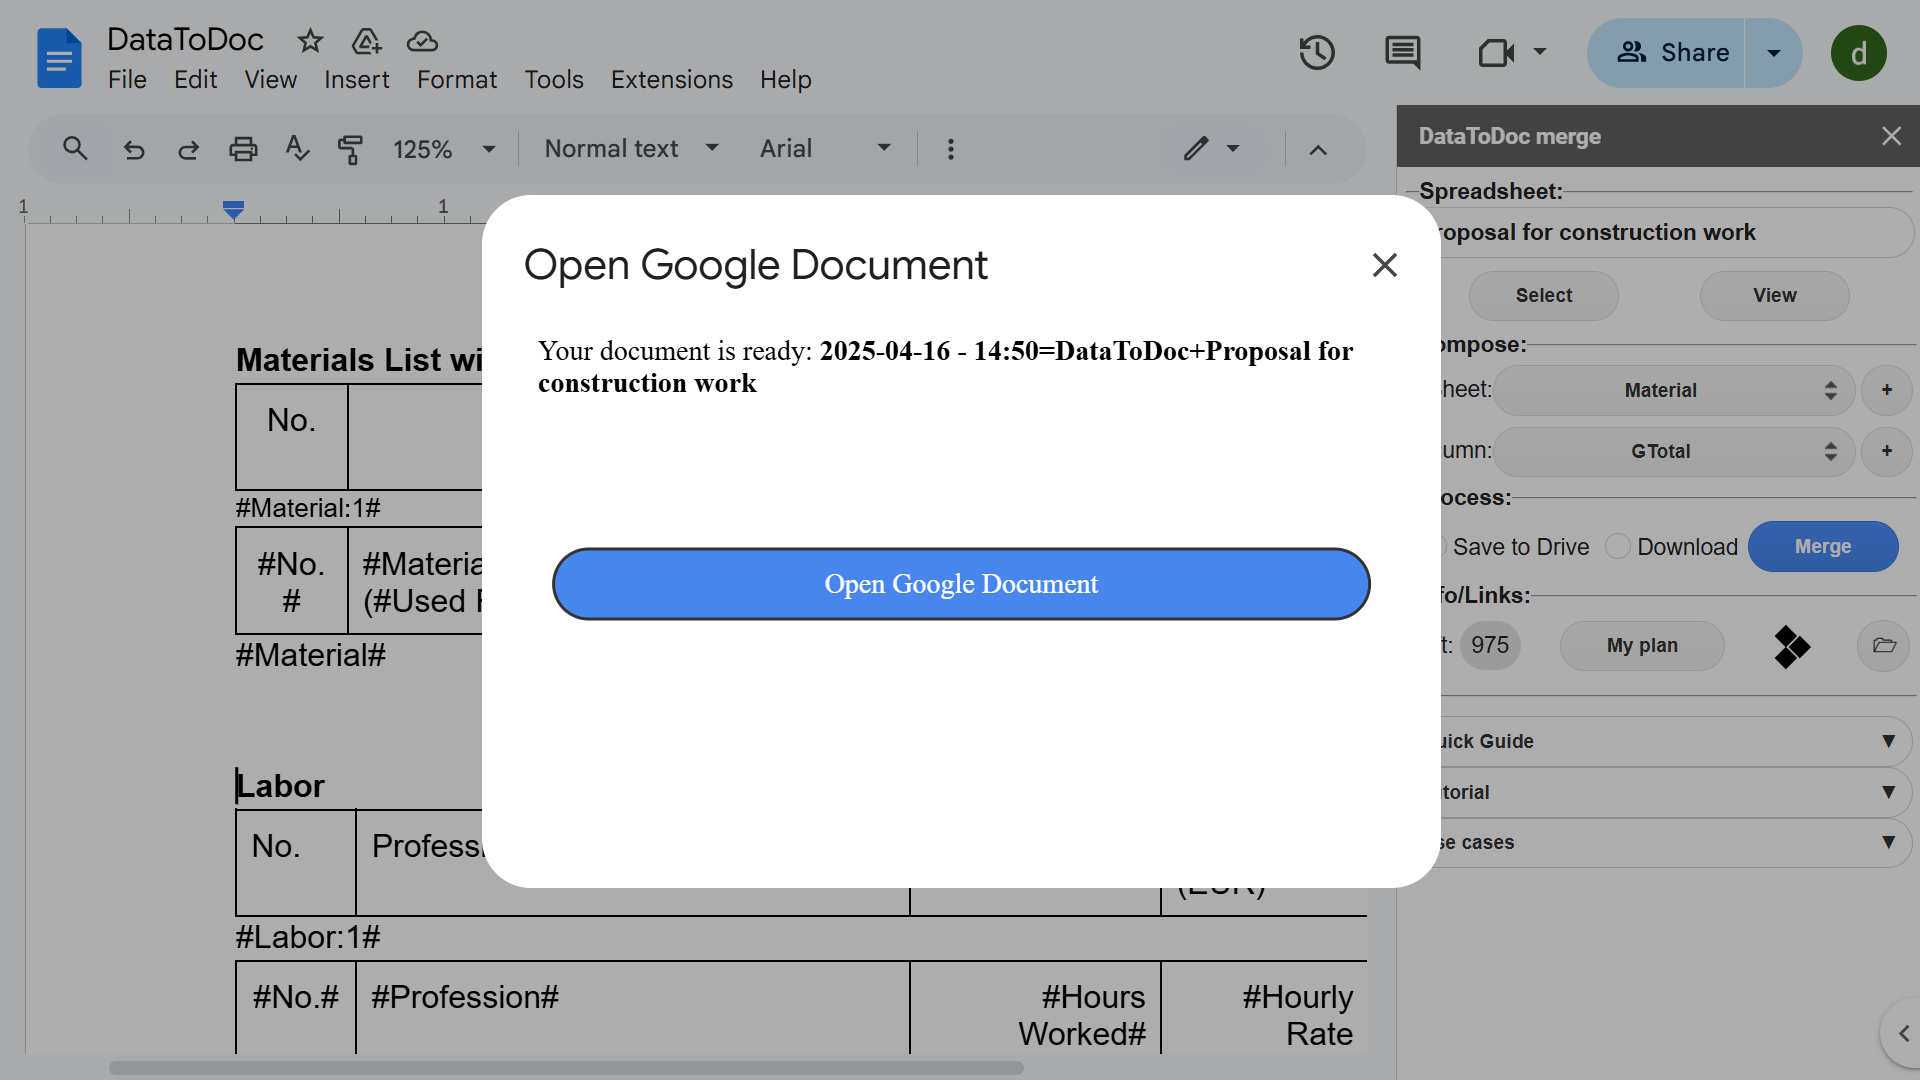The height and width of the screenshot is (1080, 1920).
Task: Open the search magnifier tool in toolbar
Action: coord(75,149)
